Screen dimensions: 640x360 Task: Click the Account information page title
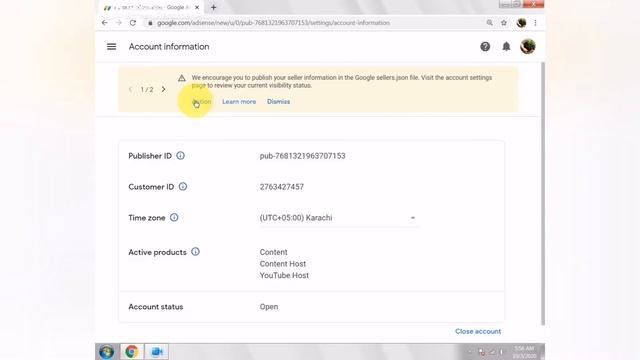point(169,47)
